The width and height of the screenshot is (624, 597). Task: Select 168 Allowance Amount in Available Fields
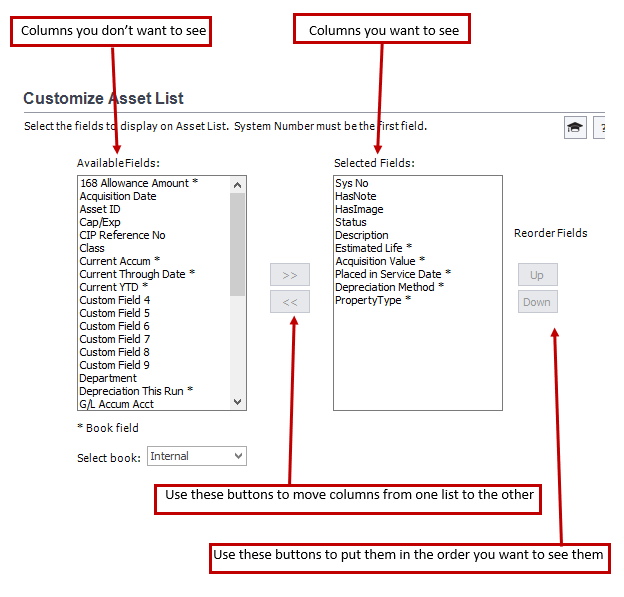(139, 183)
